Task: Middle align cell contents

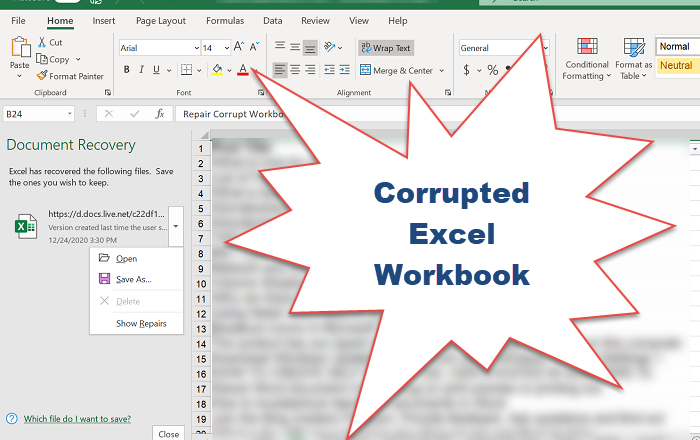Action: click(x=295, y=46)
